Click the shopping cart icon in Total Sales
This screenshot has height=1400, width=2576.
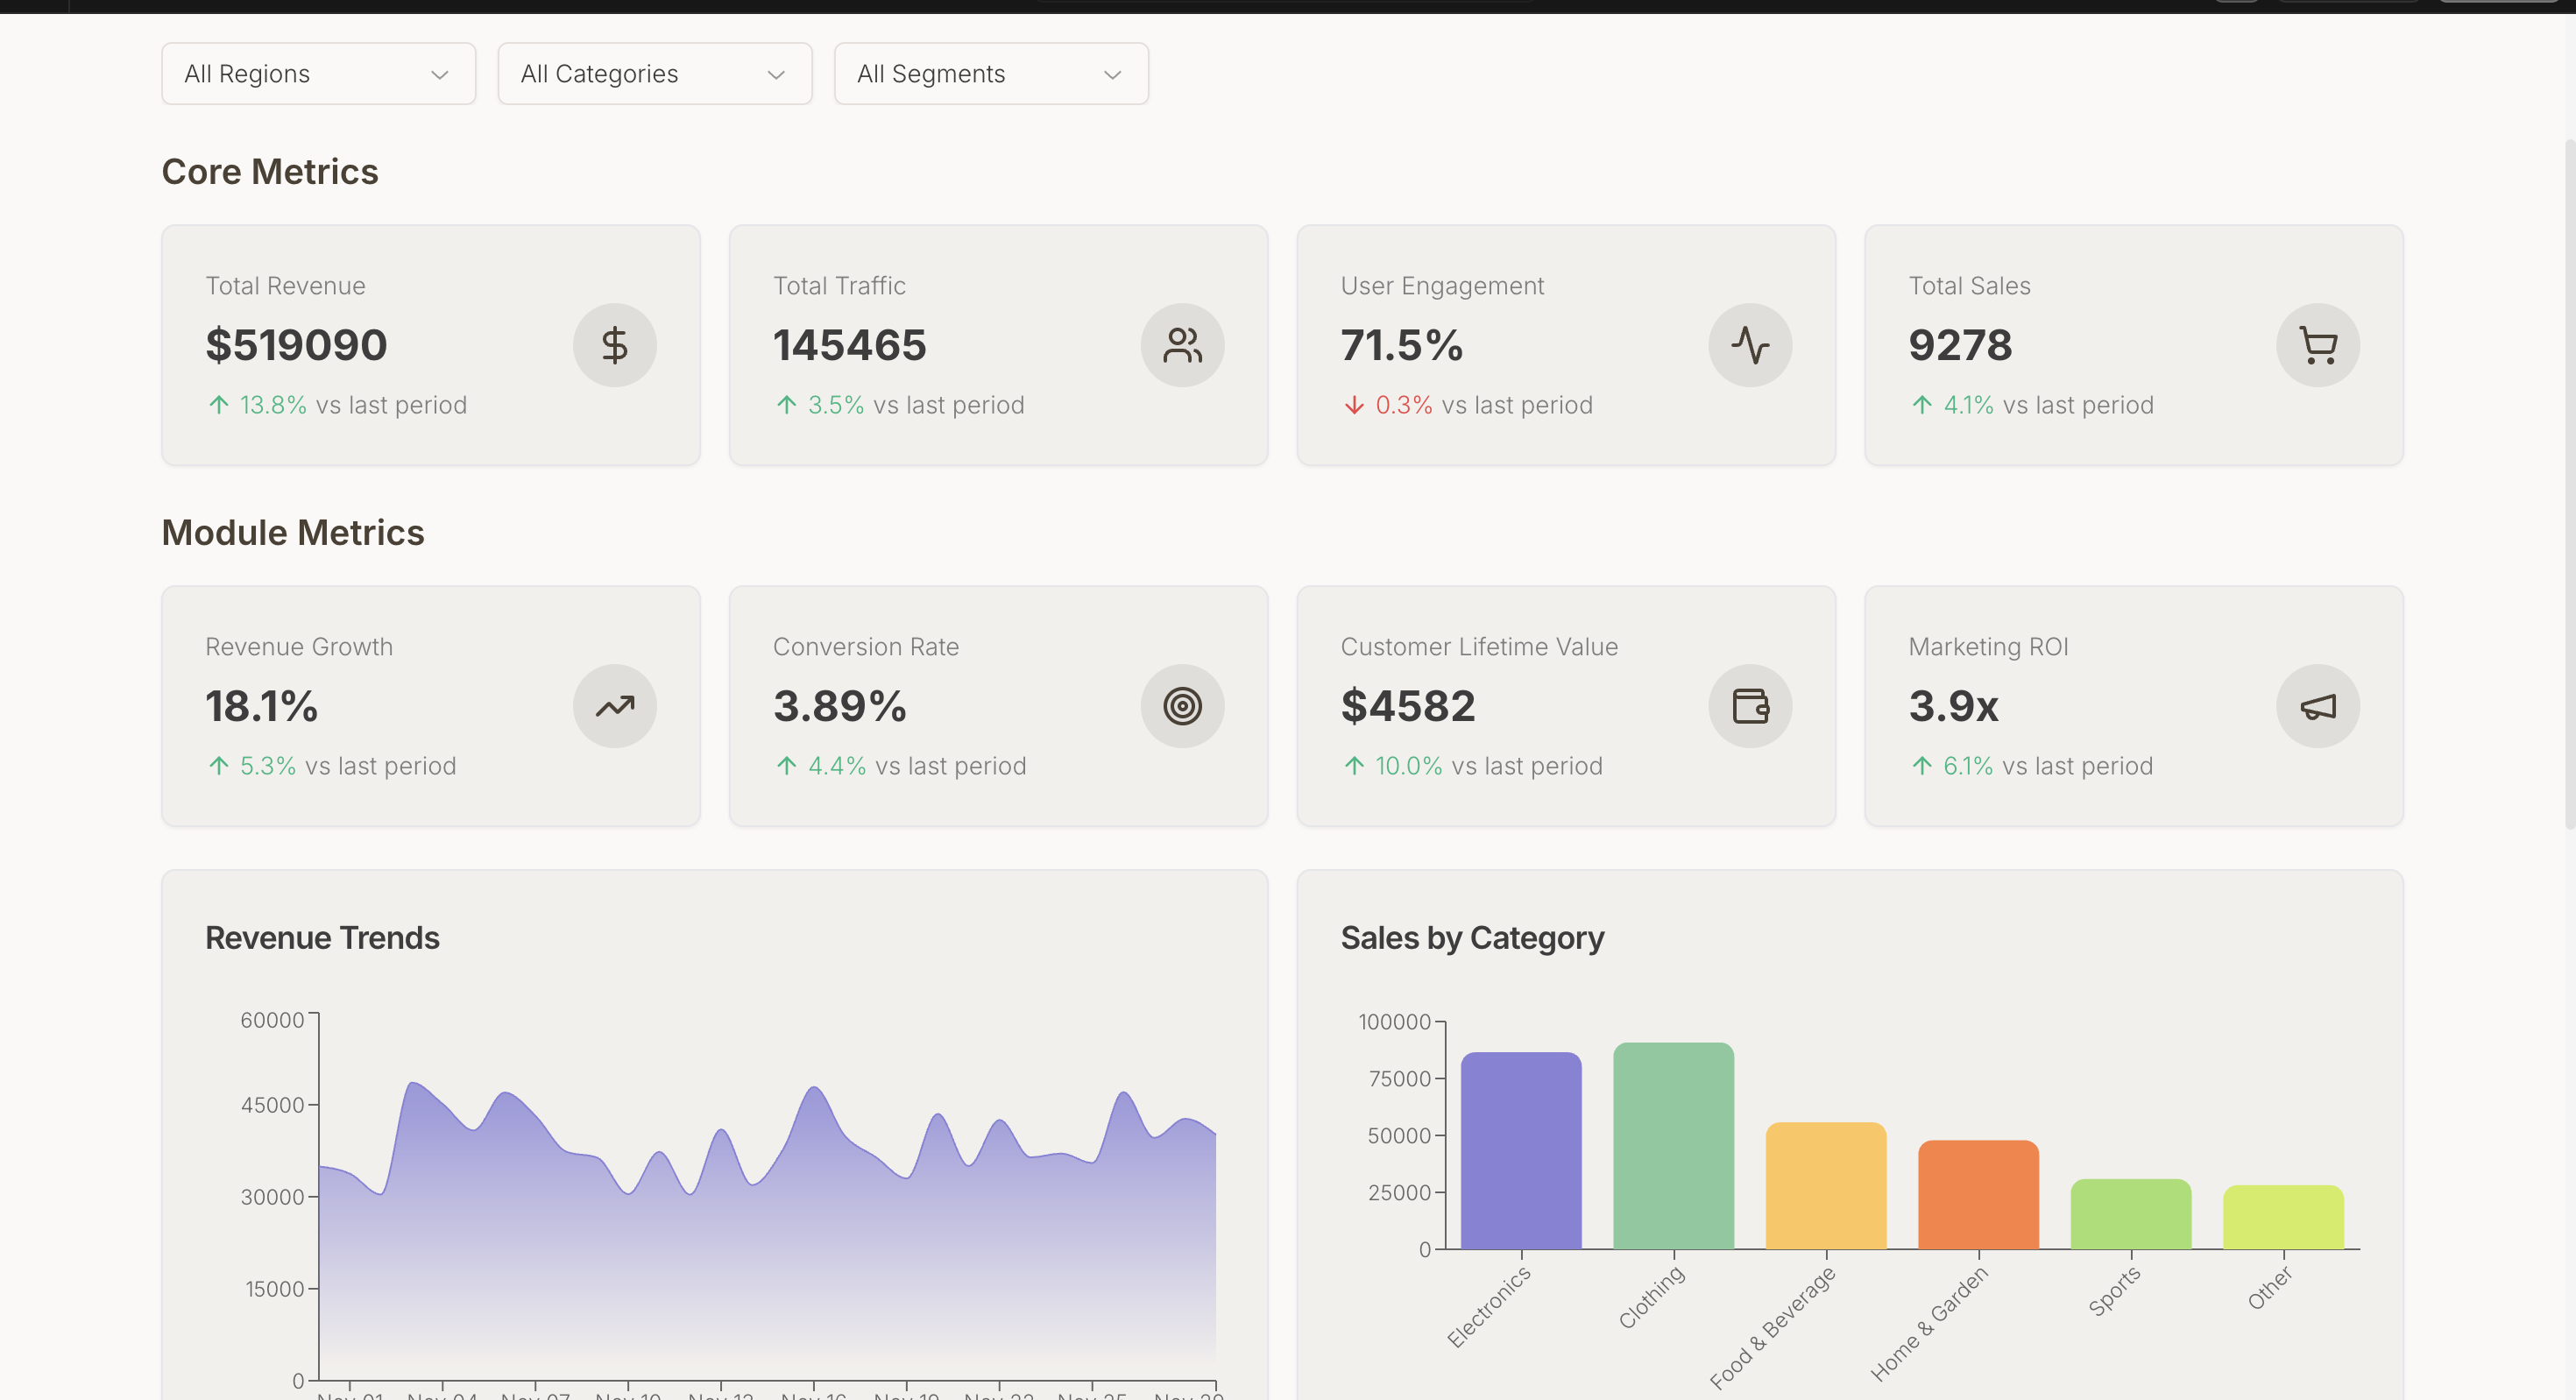pyautogui.click(x=2317, y=345)
